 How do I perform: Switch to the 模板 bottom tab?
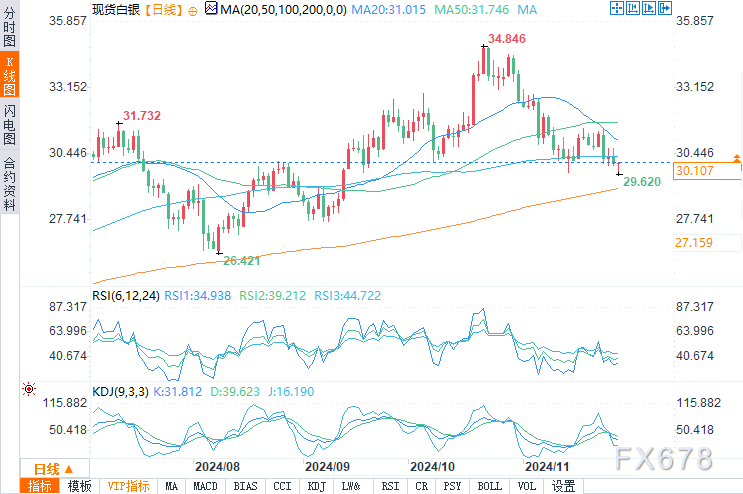coord(79,486)
